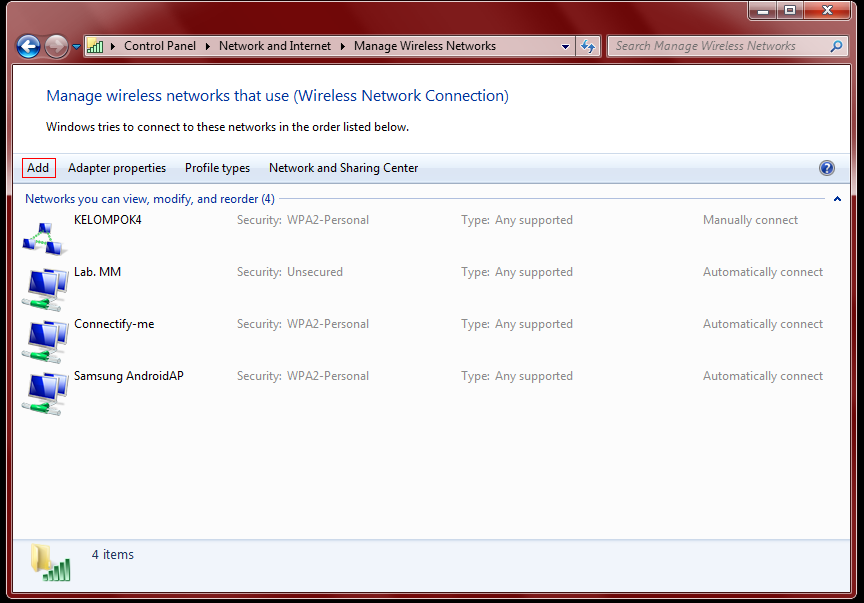
Task: Select the Samsung AndroidAP network icon
Action: click(x=45, y=394)
